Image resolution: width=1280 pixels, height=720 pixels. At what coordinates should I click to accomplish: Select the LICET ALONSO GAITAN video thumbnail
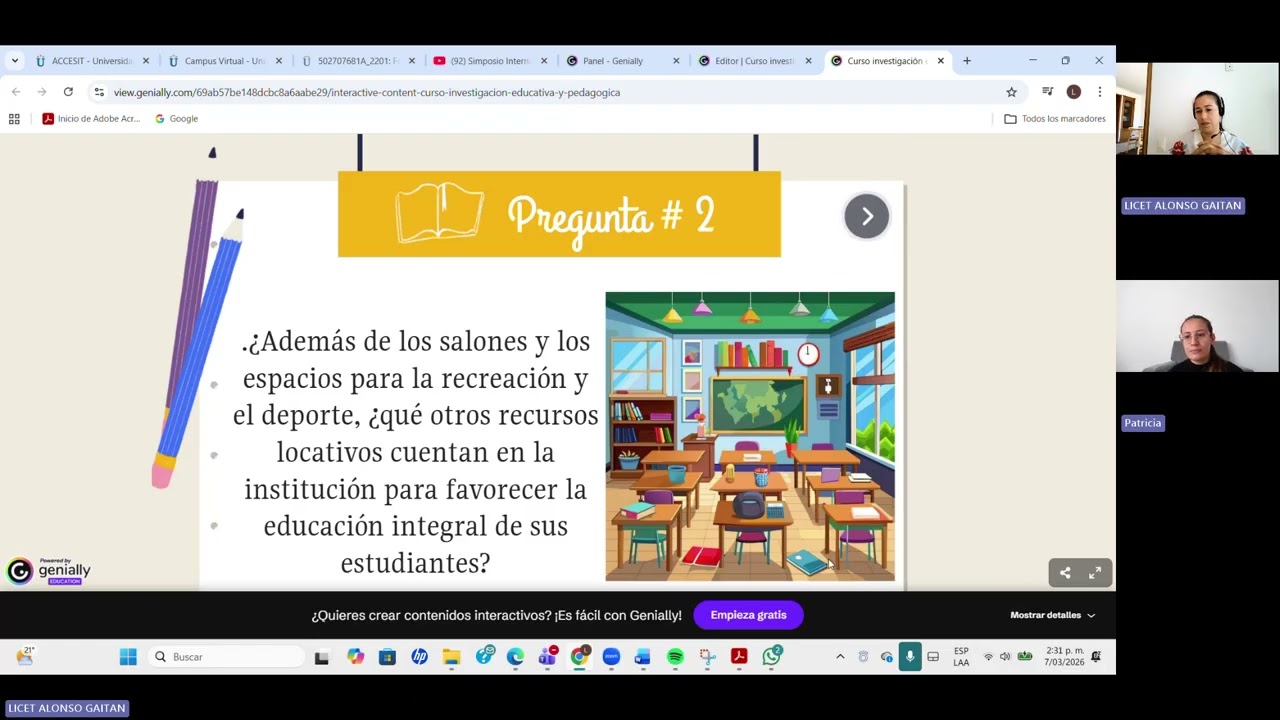(x=1197, y=109)
